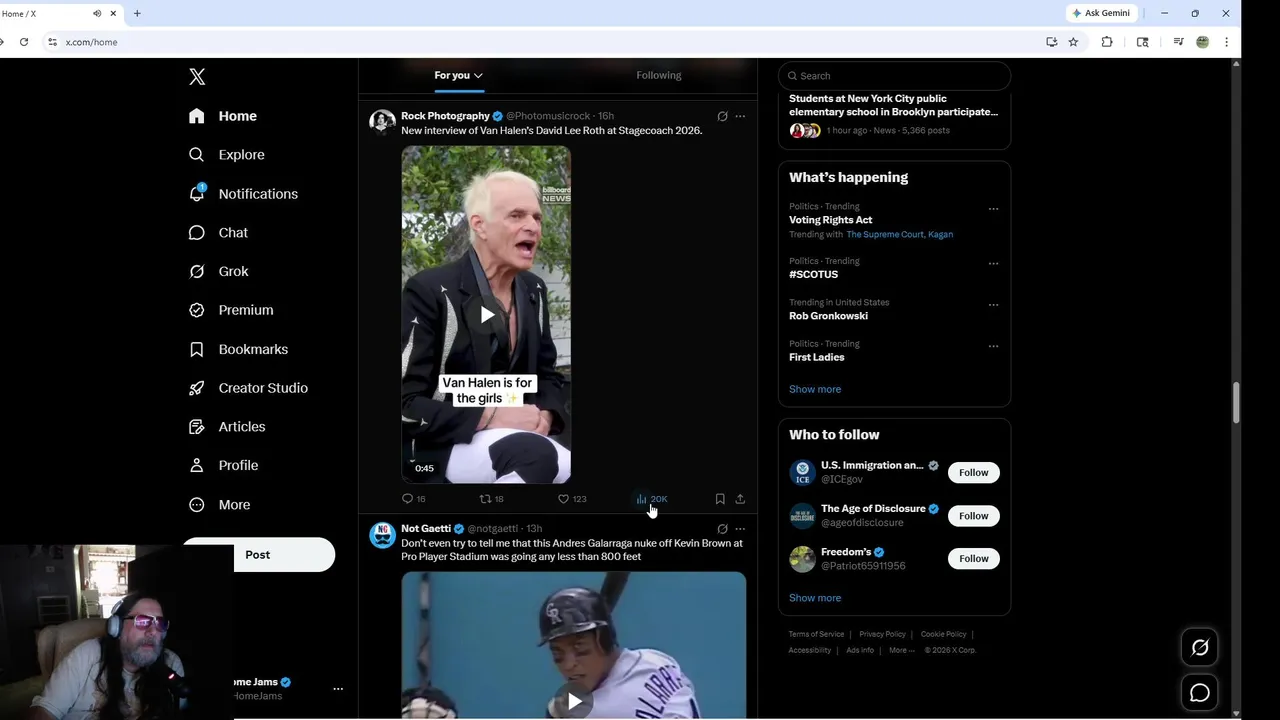Open Rob Gronkowski trending topic

click(x=828, y=316)
